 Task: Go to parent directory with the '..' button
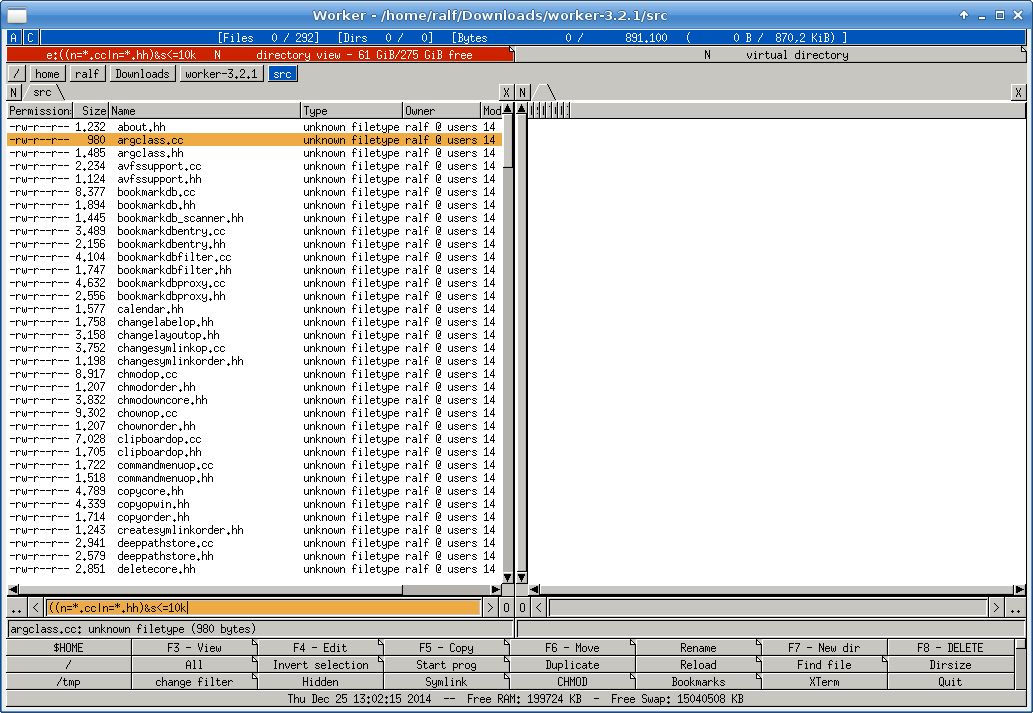[17, 608]
